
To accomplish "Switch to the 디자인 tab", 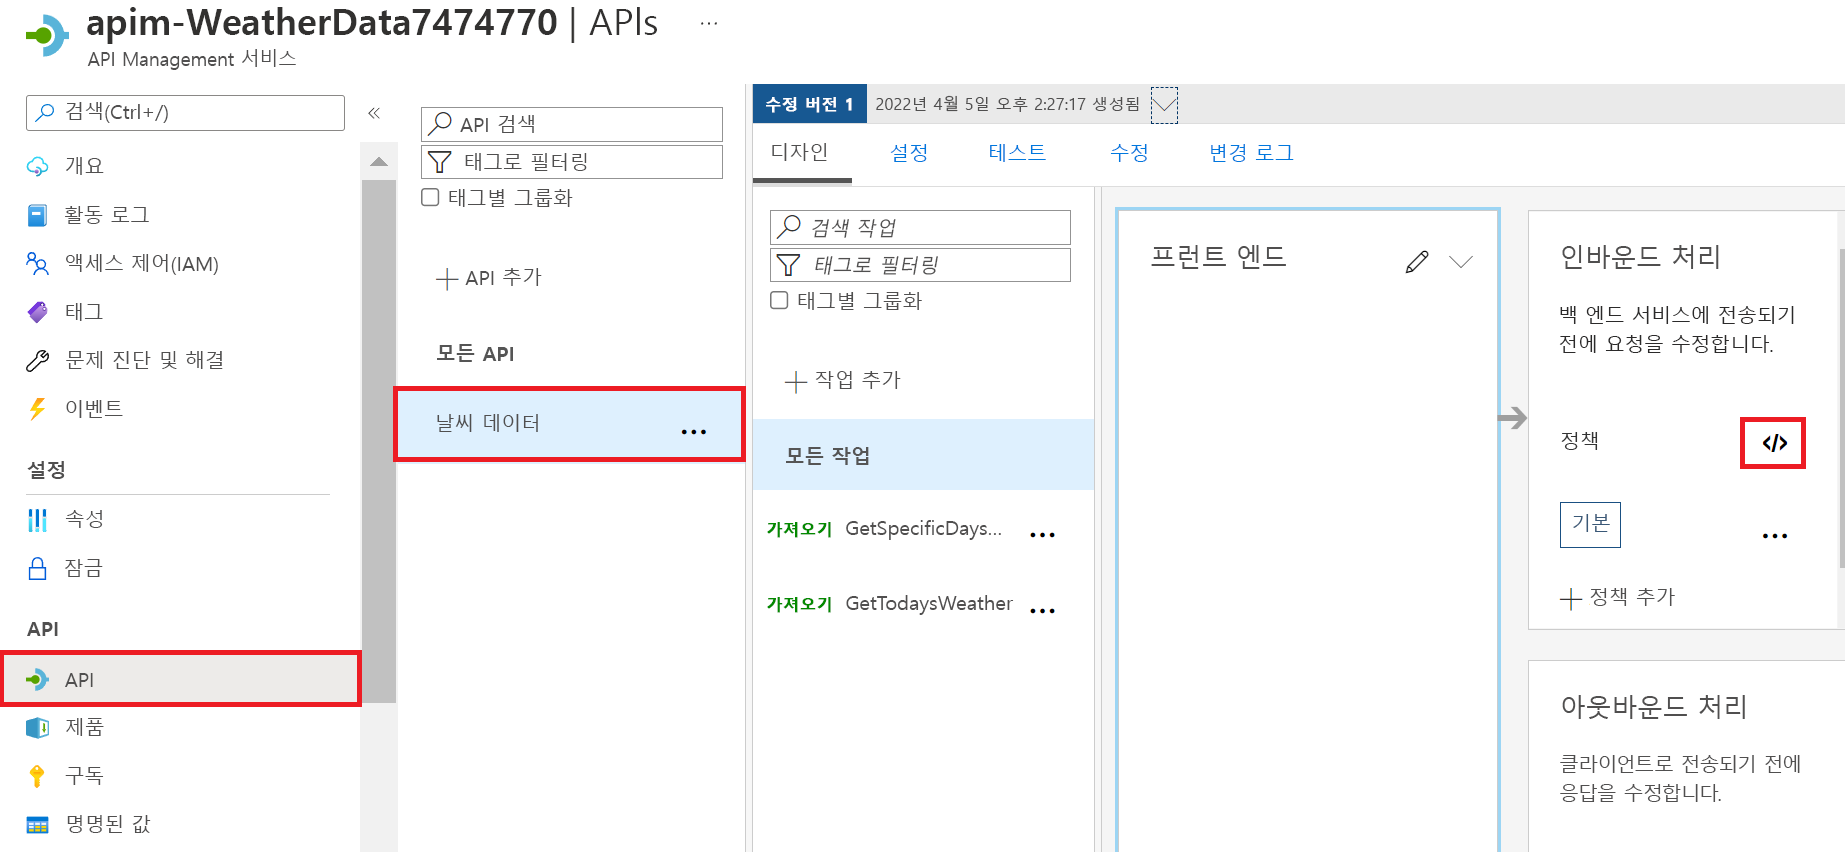I will [x=799, y=152].
